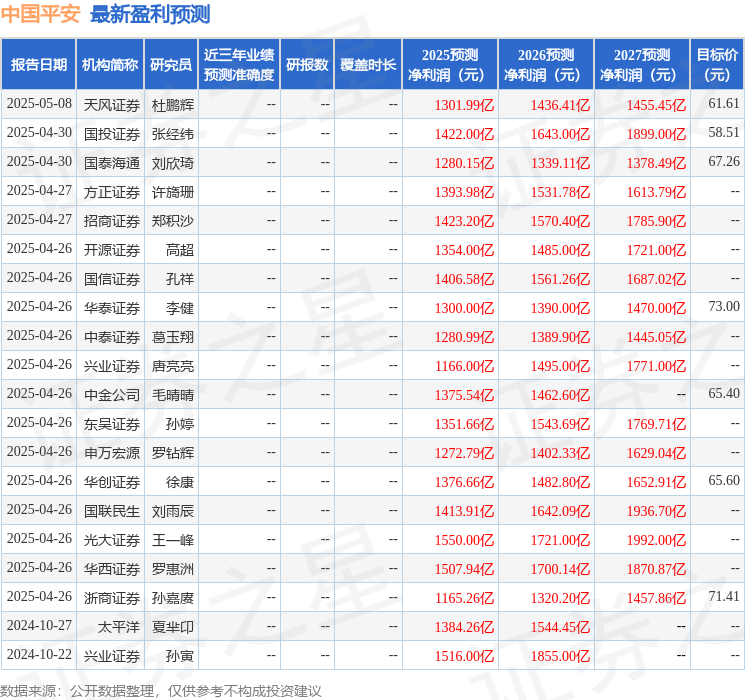The width and height of the screenshot is (745, 700).
Task: Select the 2024-10-27 report date cell
Action: [x=39, y=626]
